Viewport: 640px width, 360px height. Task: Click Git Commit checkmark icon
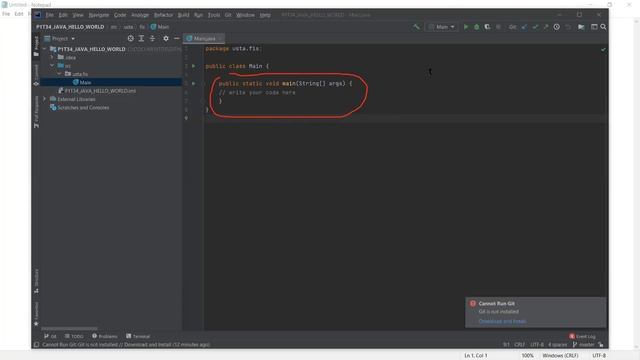[535, 27]
